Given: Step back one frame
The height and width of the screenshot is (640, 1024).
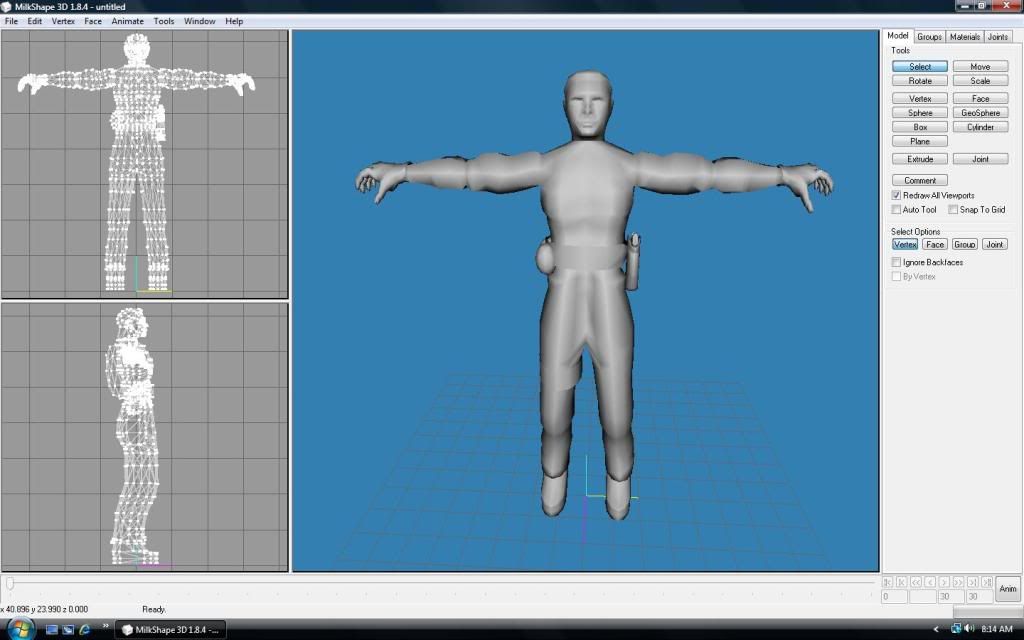Looking at the screenshot, I should (930, 582).
